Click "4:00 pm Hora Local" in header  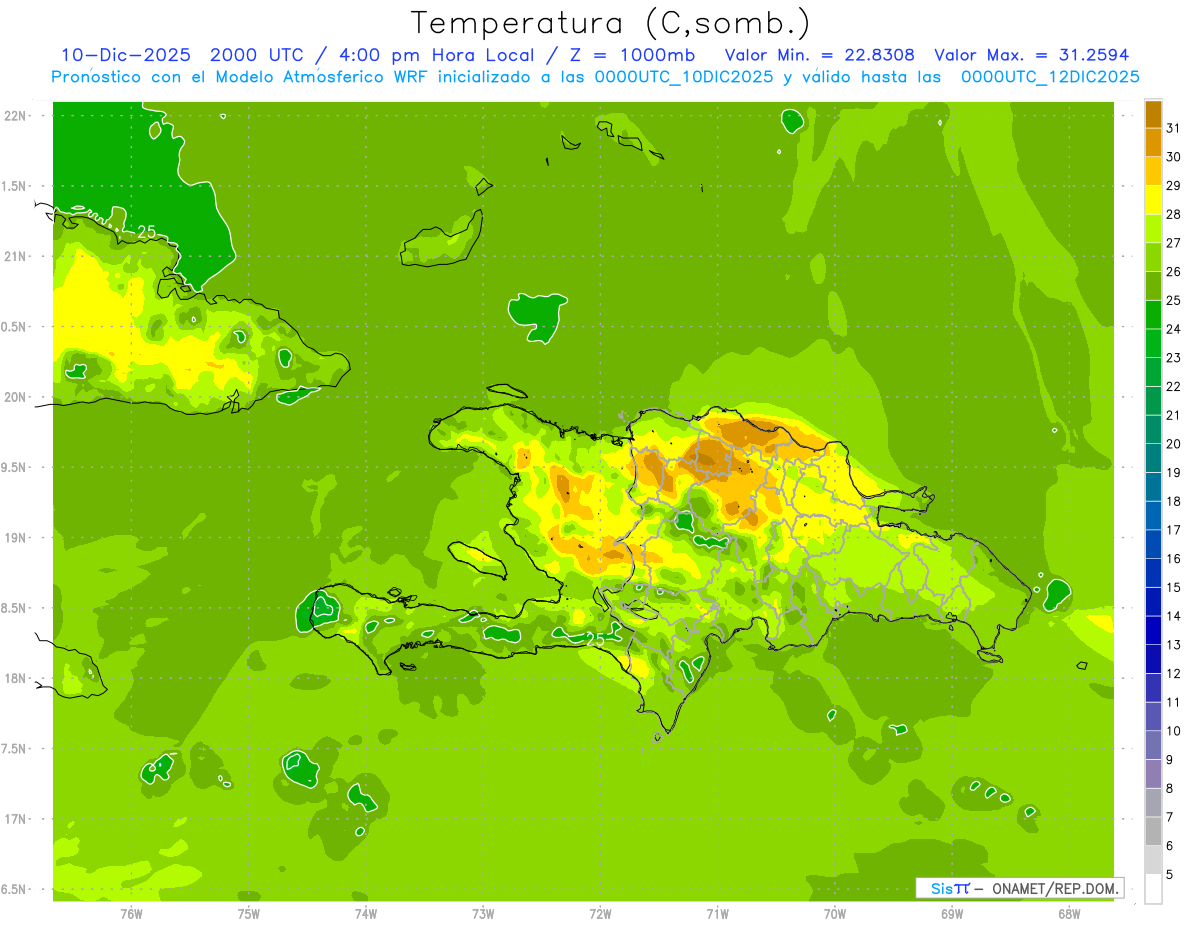[x=439, y=55]
